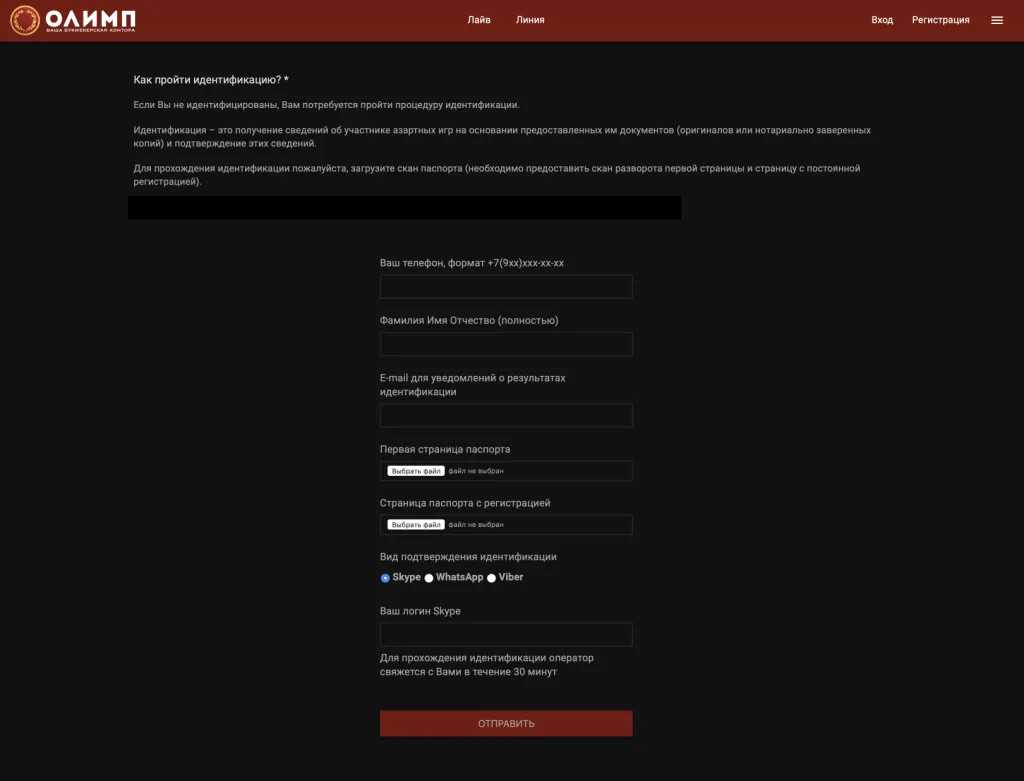The width and height of the screenshot is (1024, 781).
Task: Click the text about operator contacting within 30 минут
Action: coord(487,665)
